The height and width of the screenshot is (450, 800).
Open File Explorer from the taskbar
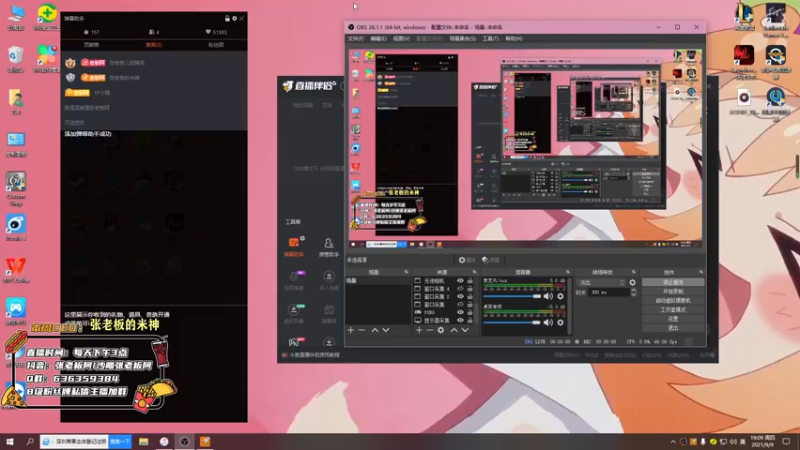click(143, 441)
